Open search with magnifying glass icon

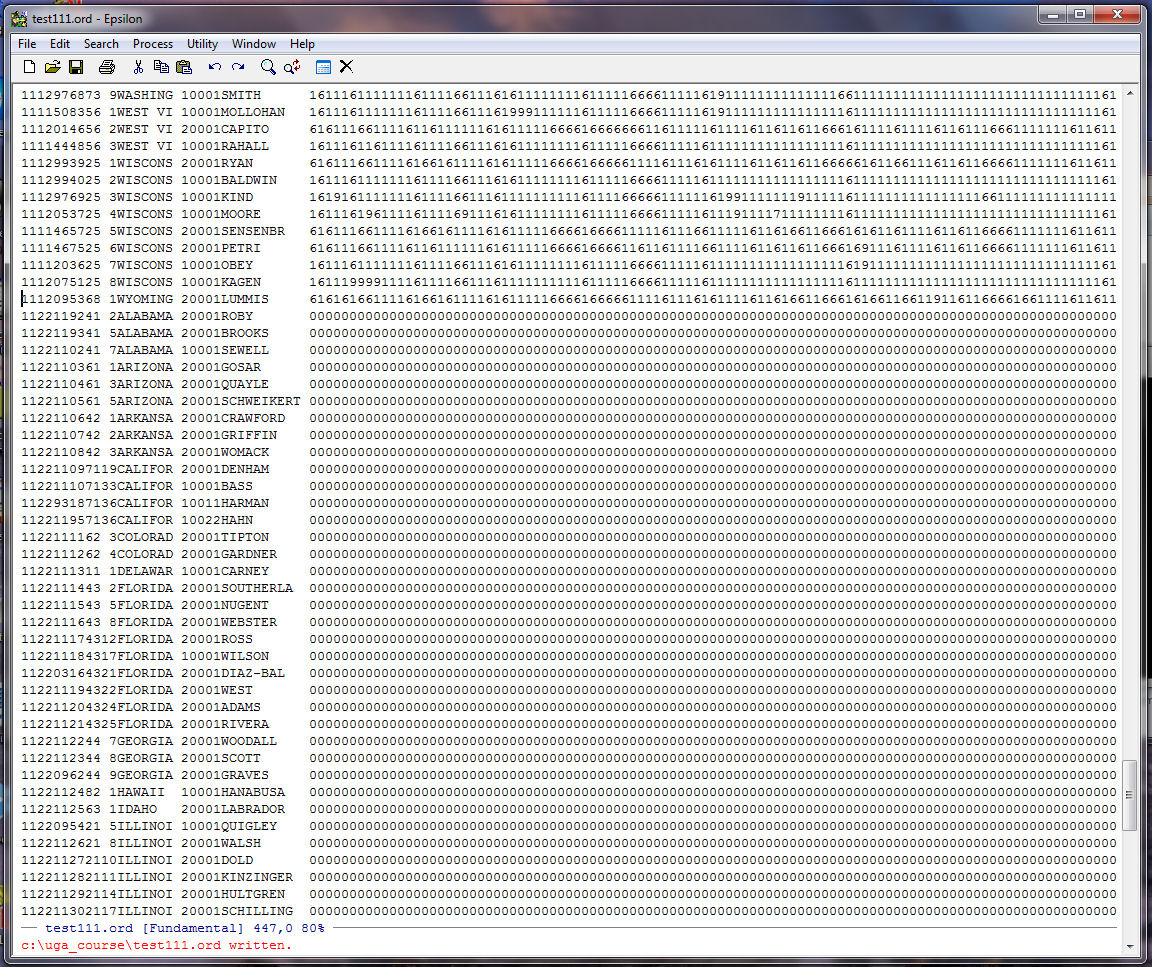pyautogui.click(x=268, y=67)
